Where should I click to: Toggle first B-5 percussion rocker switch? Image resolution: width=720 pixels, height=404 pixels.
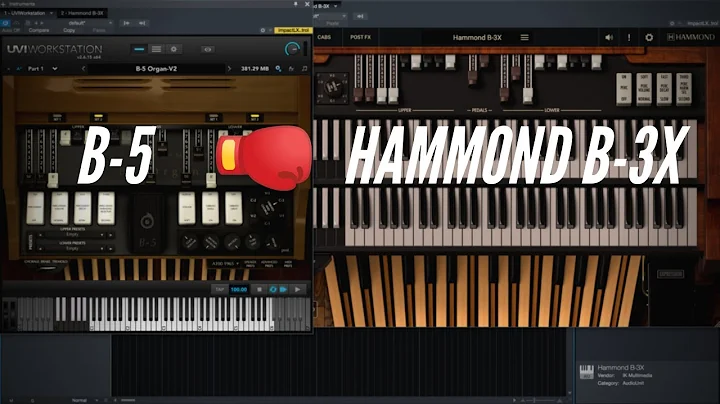[35, 208]
